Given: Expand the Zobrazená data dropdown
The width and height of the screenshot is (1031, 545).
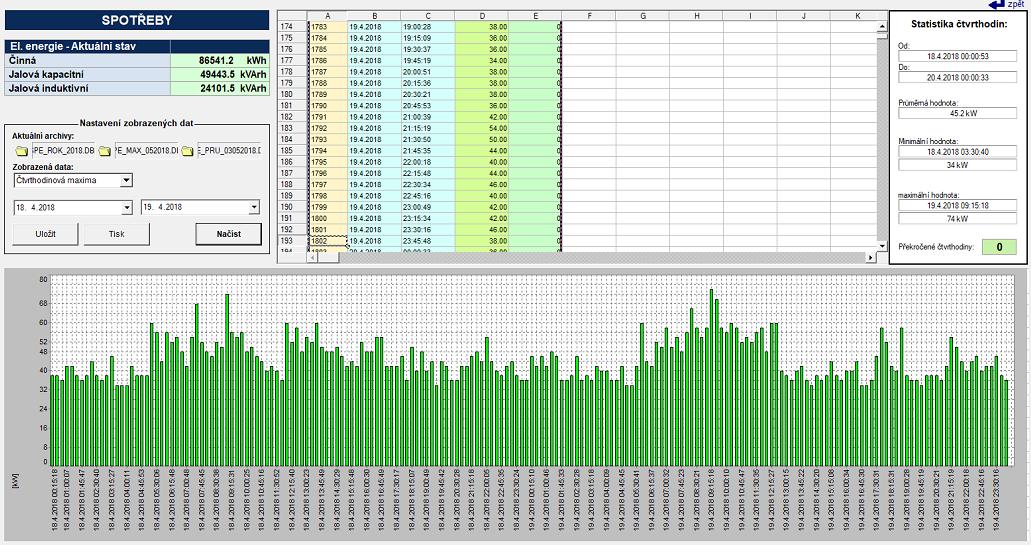Looking at the screenshot, I should pos(125,181).
